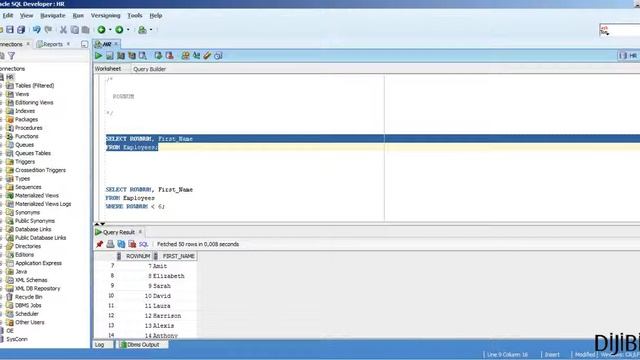Switch to the Query Builder tab
Viewport: 640px width, 360px height.
coord(149,69)
